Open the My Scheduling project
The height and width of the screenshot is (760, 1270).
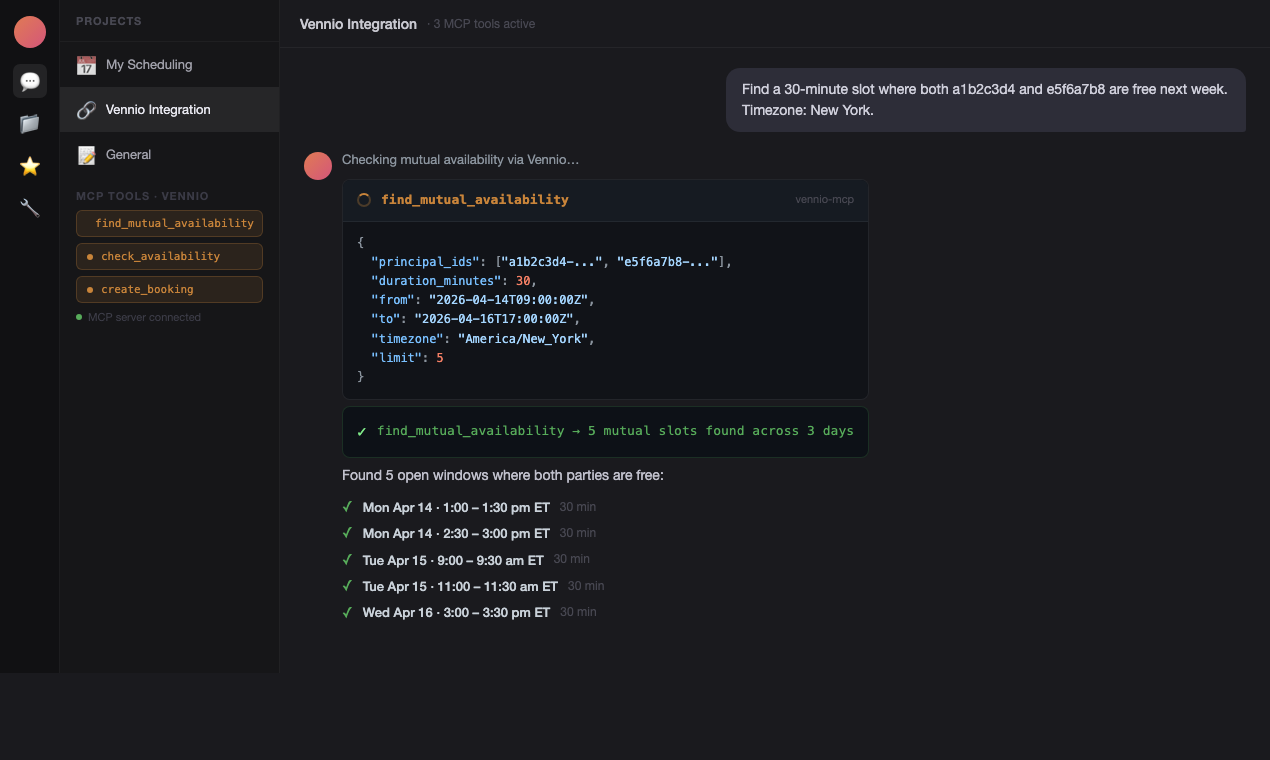click(169, 65)
